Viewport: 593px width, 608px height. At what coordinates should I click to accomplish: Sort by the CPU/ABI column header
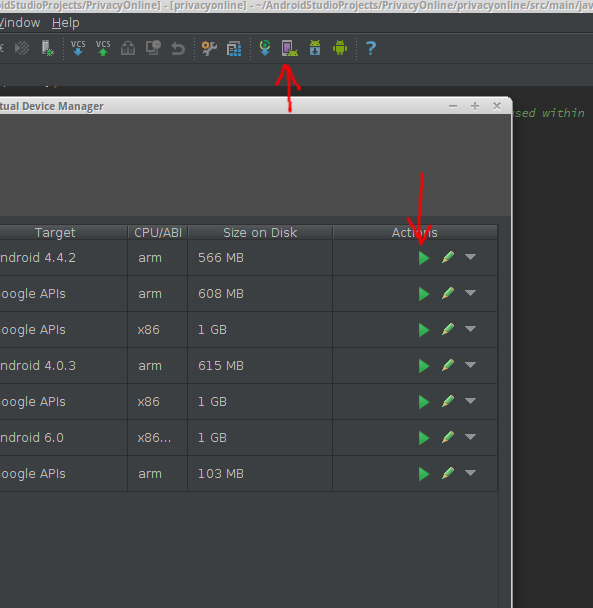(x=158, y=233)
